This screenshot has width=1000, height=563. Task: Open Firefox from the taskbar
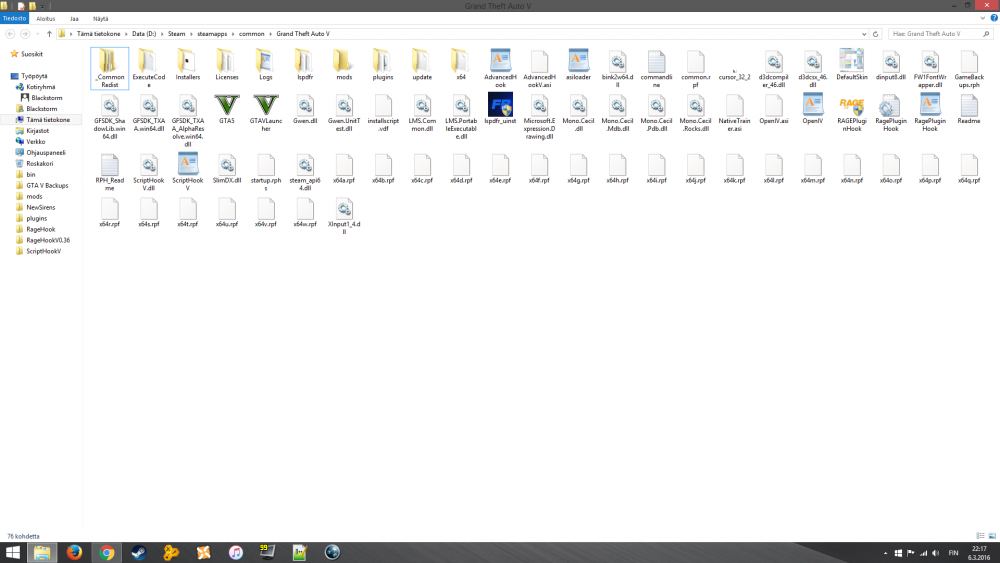click(74, 552)
